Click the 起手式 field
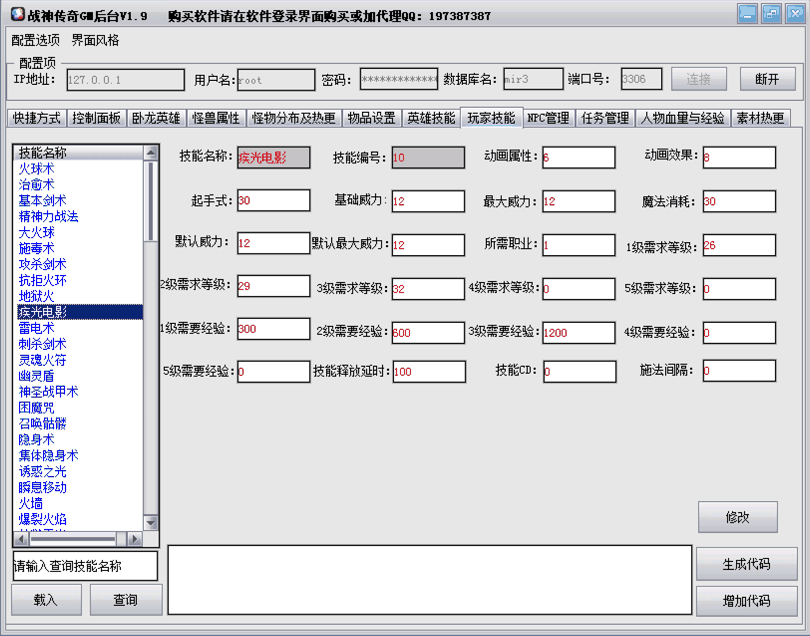 273,200
